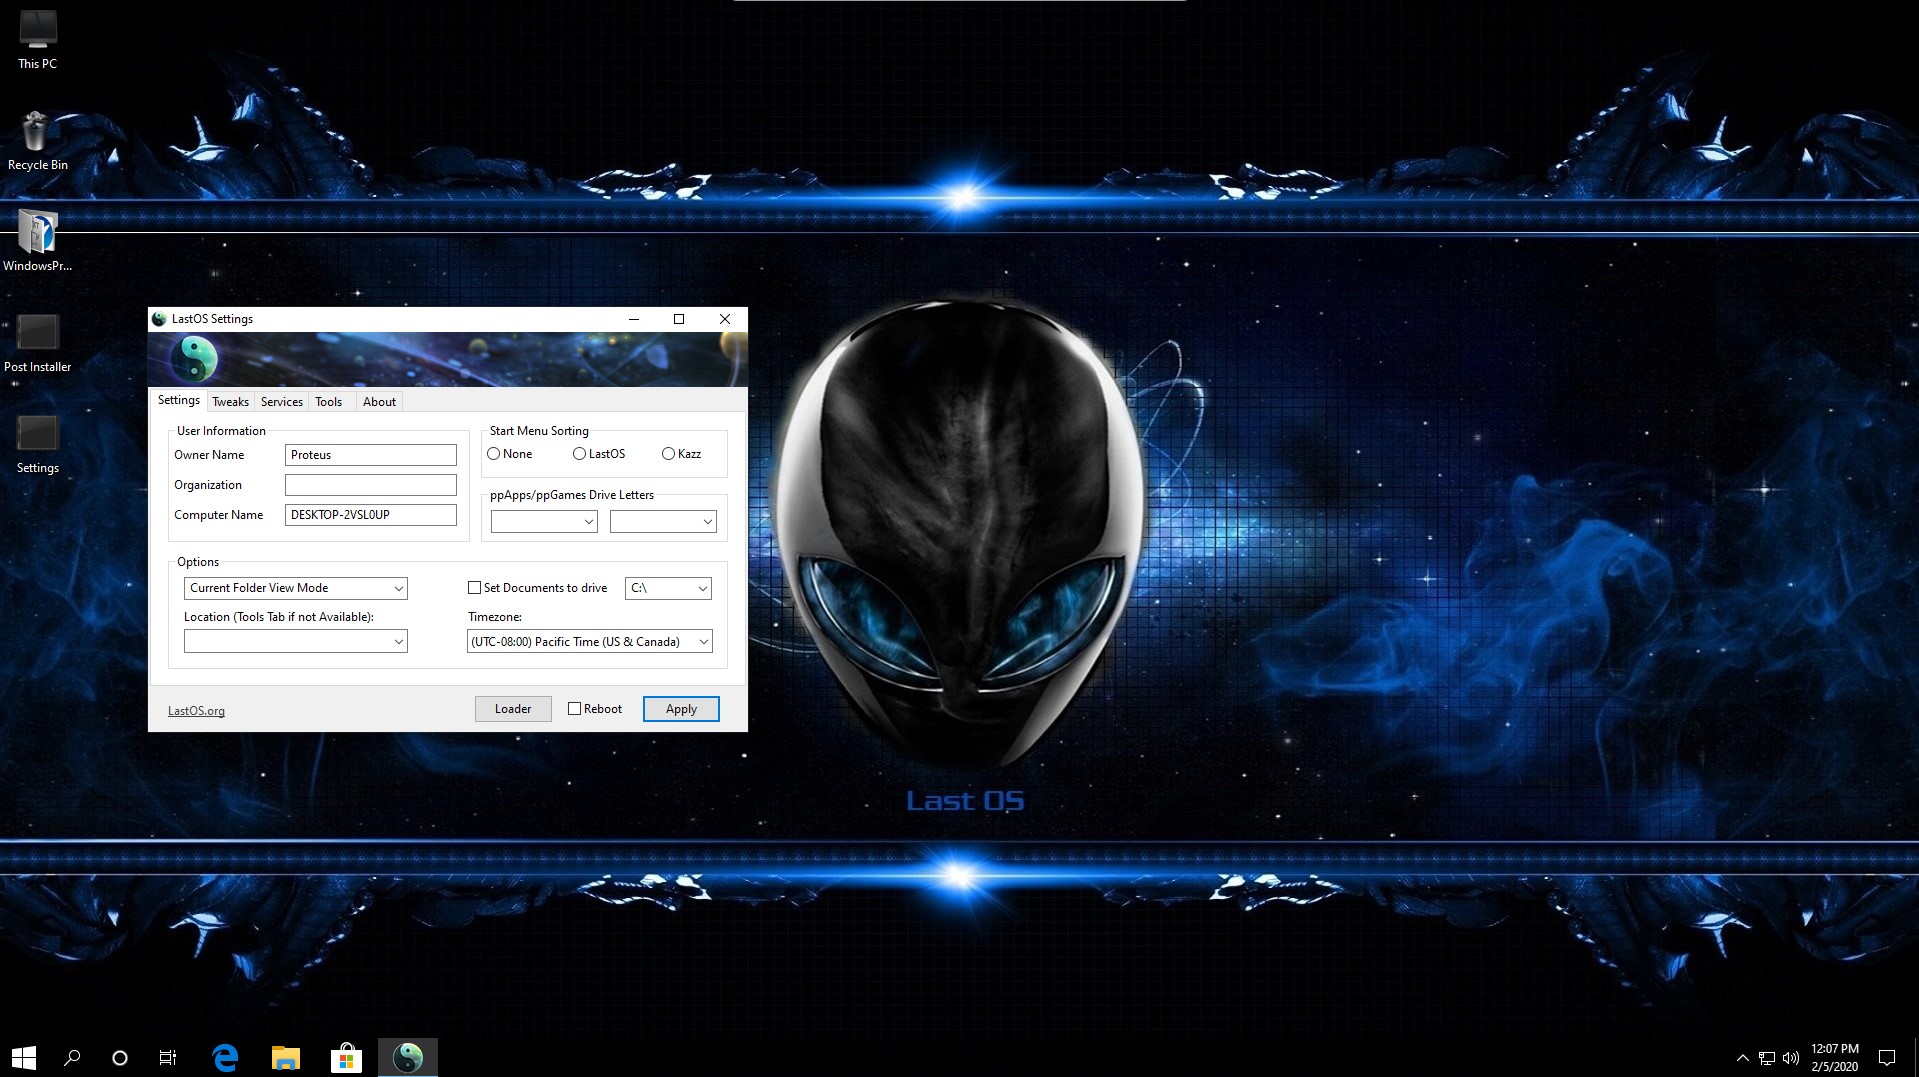
Task: Open the Recycle Bin desktop icon
Action: (38, 141)
